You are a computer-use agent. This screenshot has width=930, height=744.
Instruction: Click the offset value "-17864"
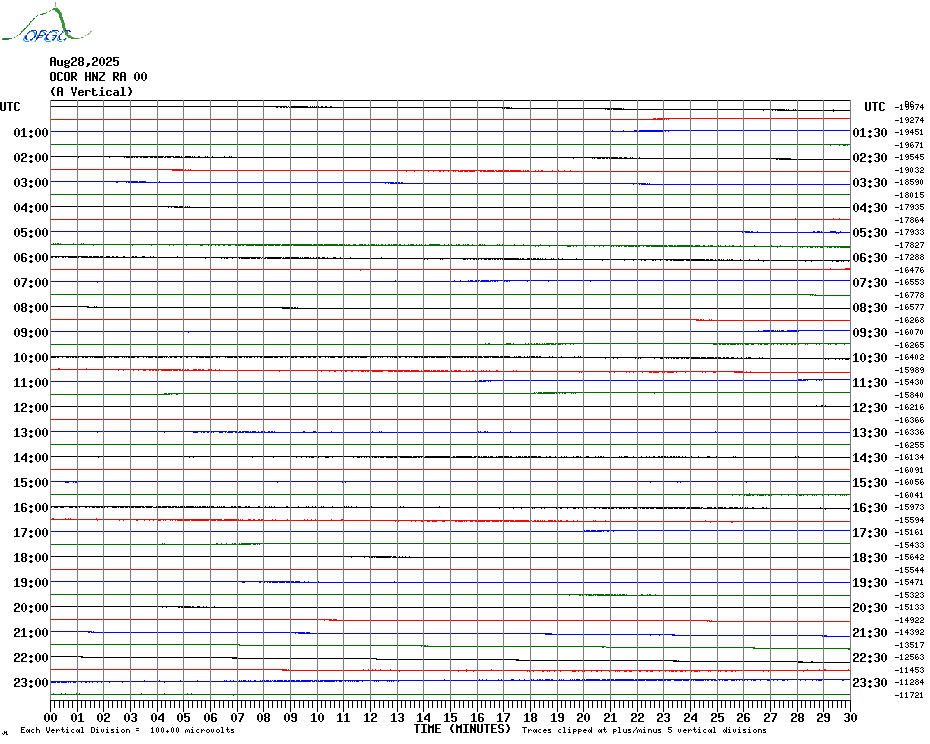tap(909, 220)
